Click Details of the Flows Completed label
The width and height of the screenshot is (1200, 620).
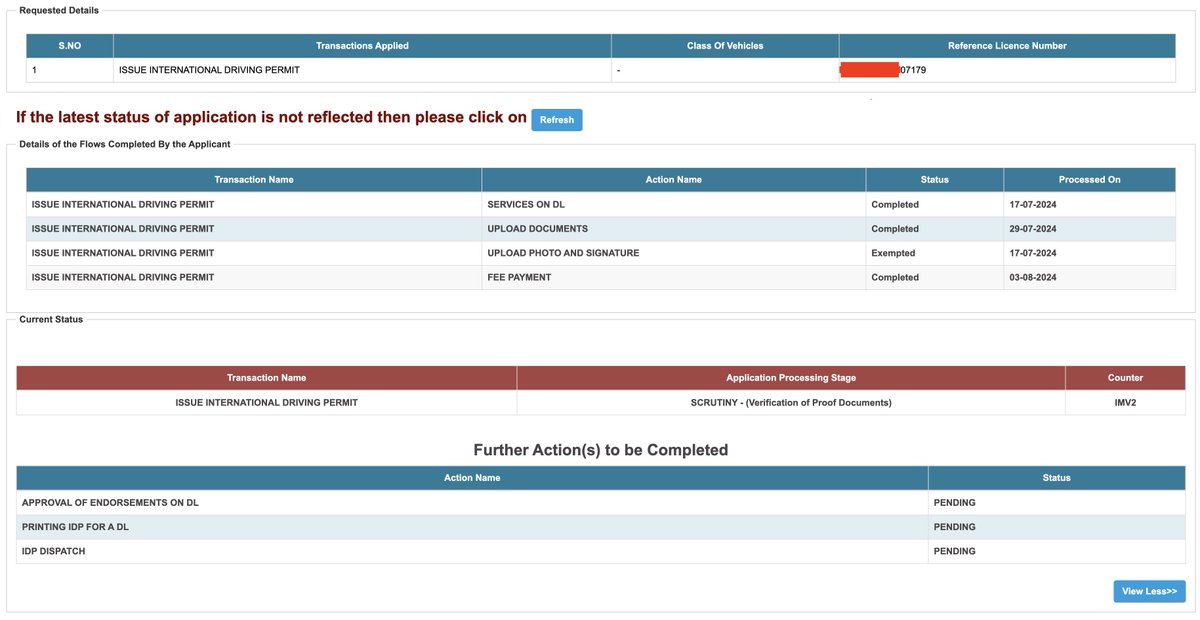pyautogui.click(x=125, y=144)
